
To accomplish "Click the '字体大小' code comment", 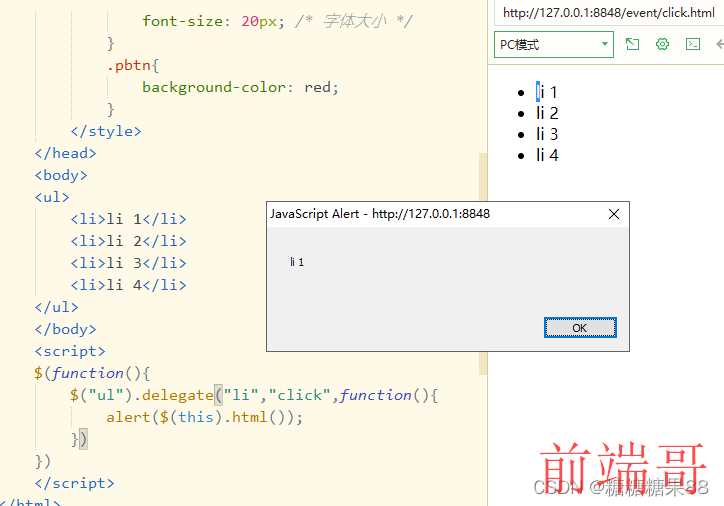I will 354,21.
